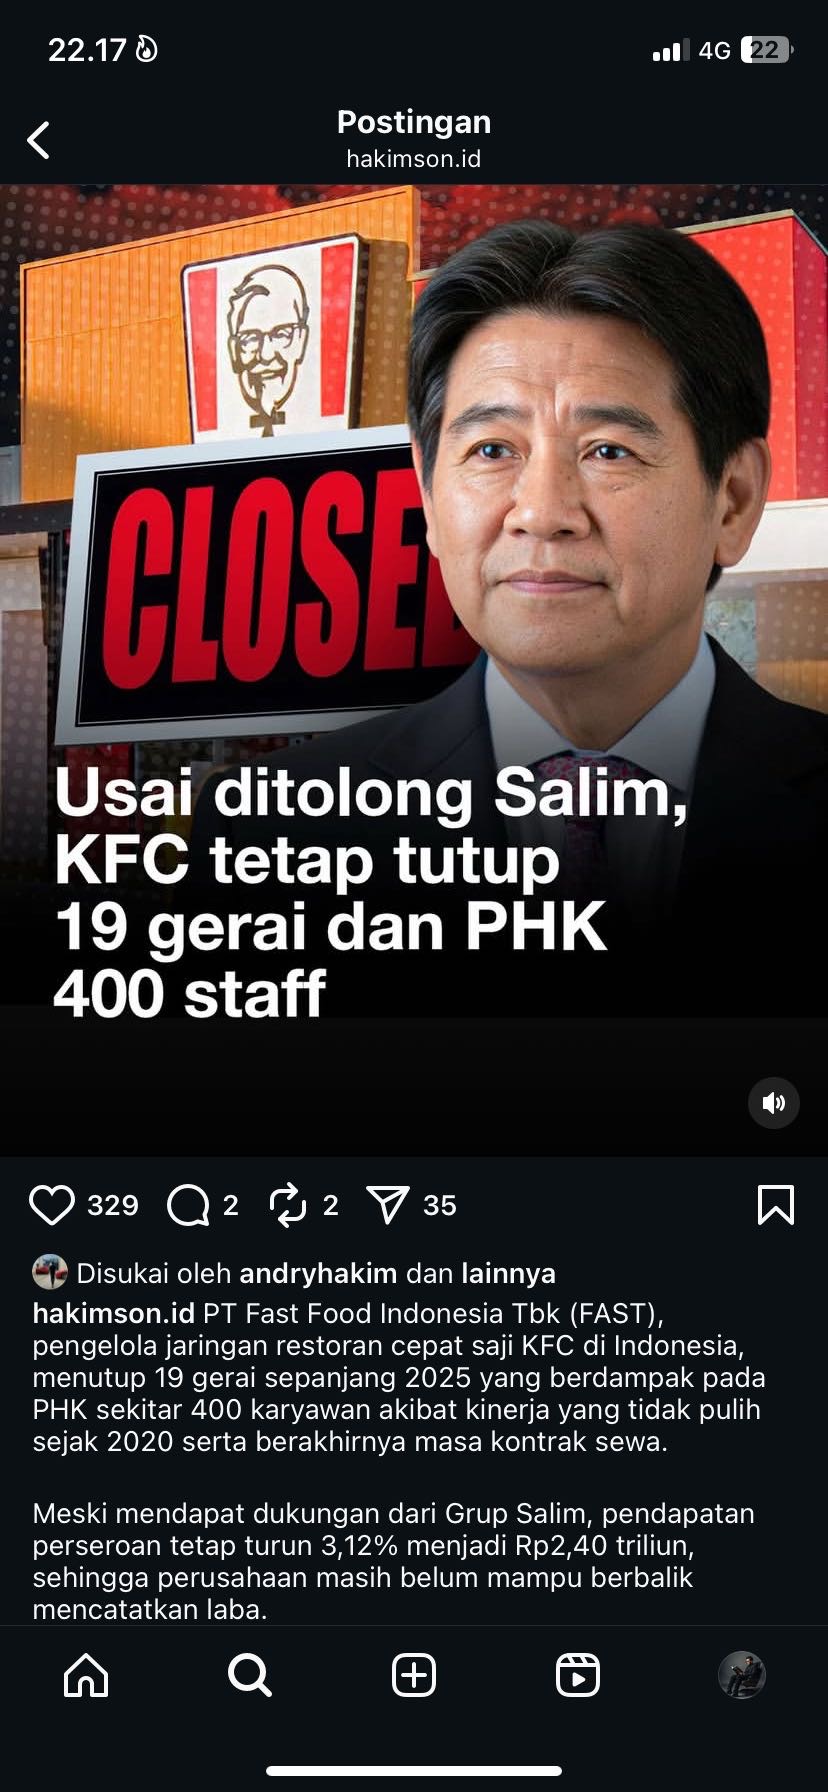Share post with paper plane icon
Image resolution: width=828 pixels, height=1792 pixels.
click(x=388, y=1205)
